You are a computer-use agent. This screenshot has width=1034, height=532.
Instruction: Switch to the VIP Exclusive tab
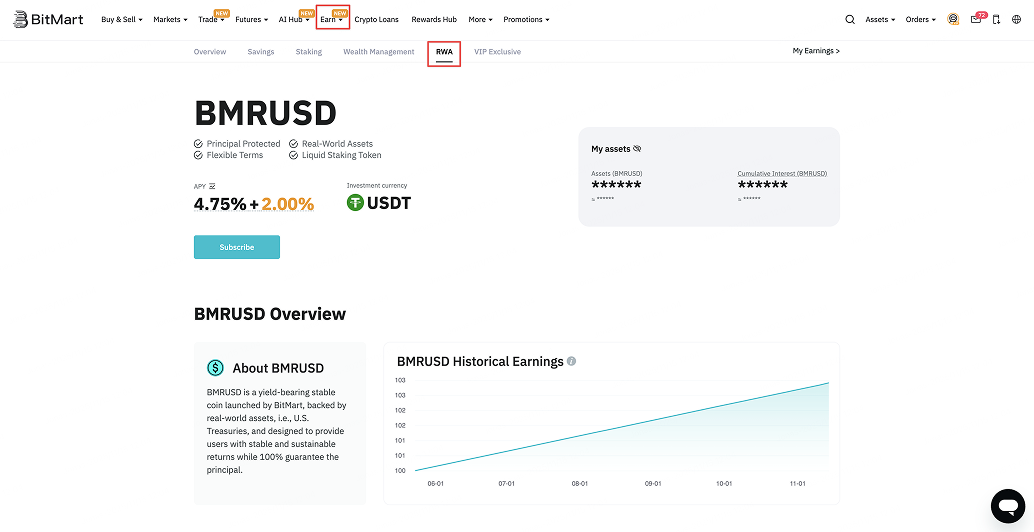[497, 51]
